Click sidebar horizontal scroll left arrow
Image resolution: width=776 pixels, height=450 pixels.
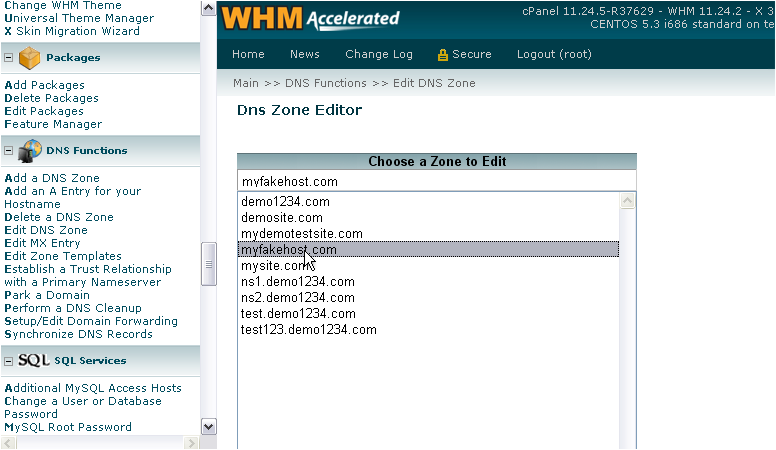click(x=8, y=443)
